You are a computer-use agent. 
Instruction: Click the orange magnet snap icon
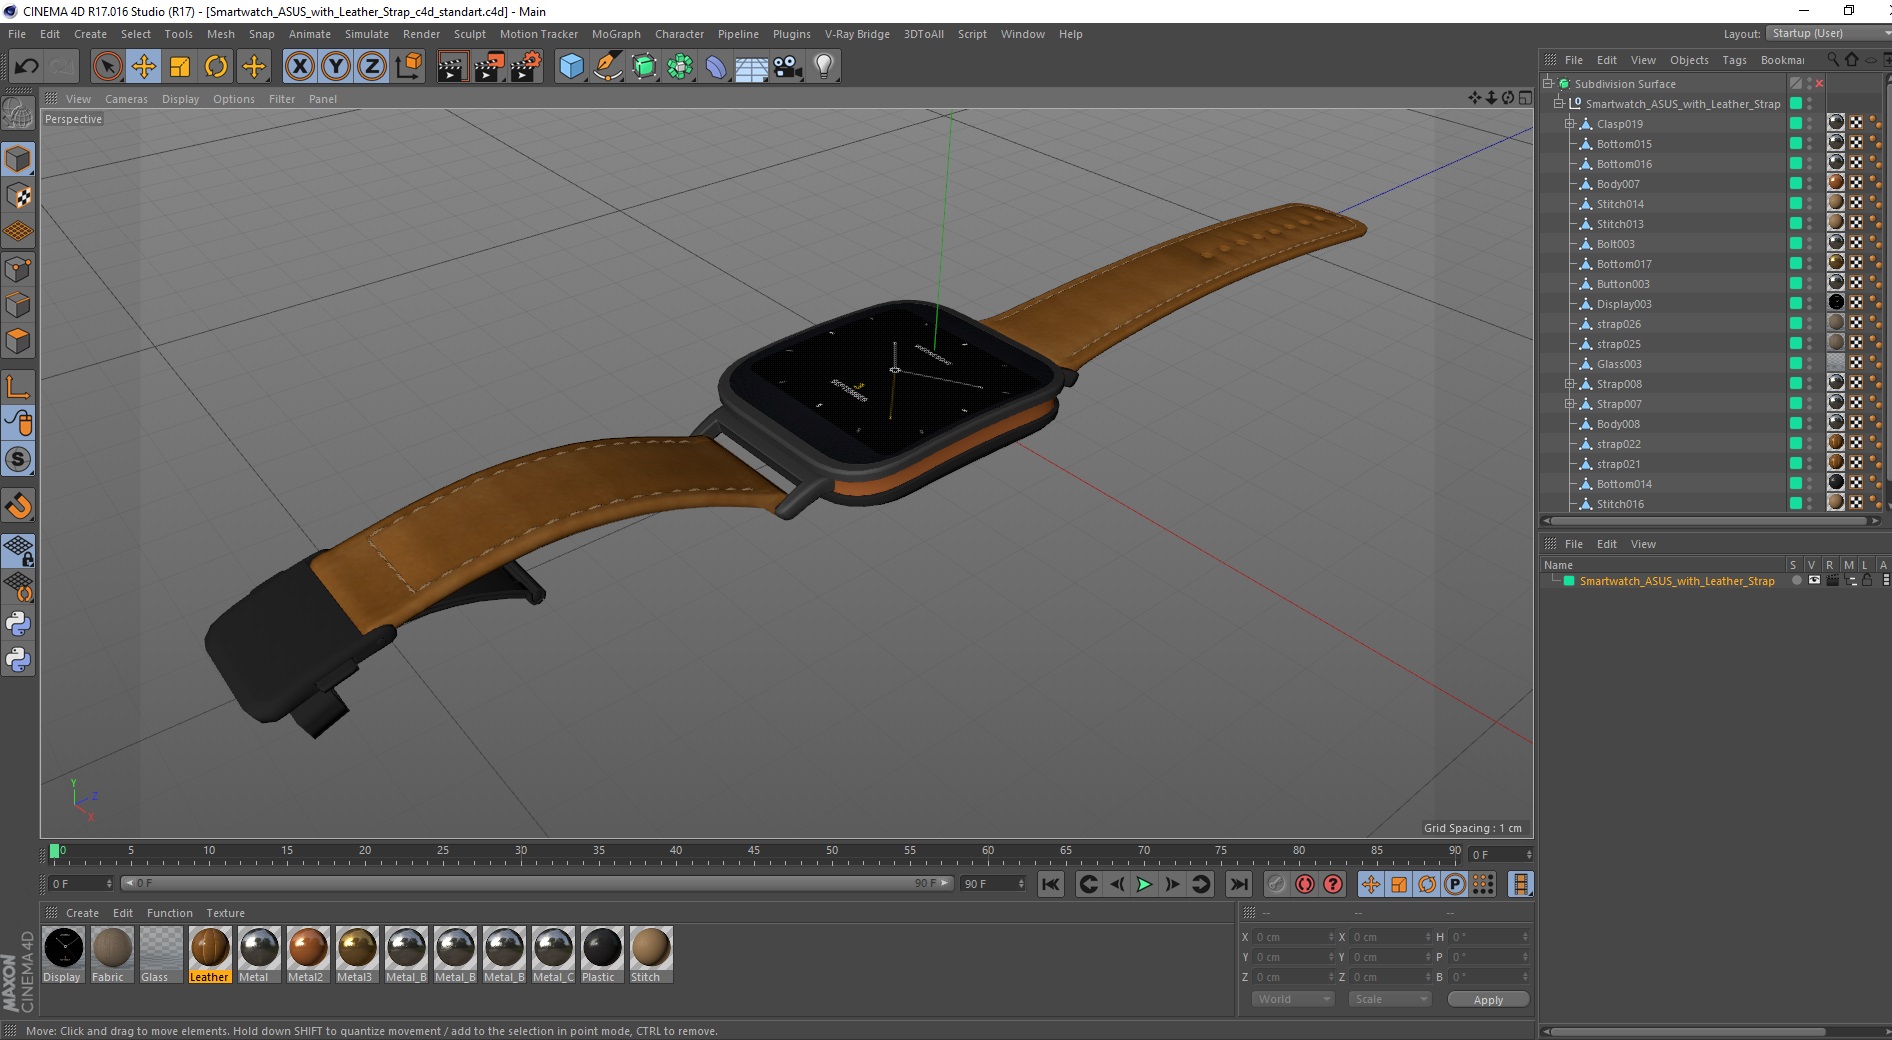18,506
